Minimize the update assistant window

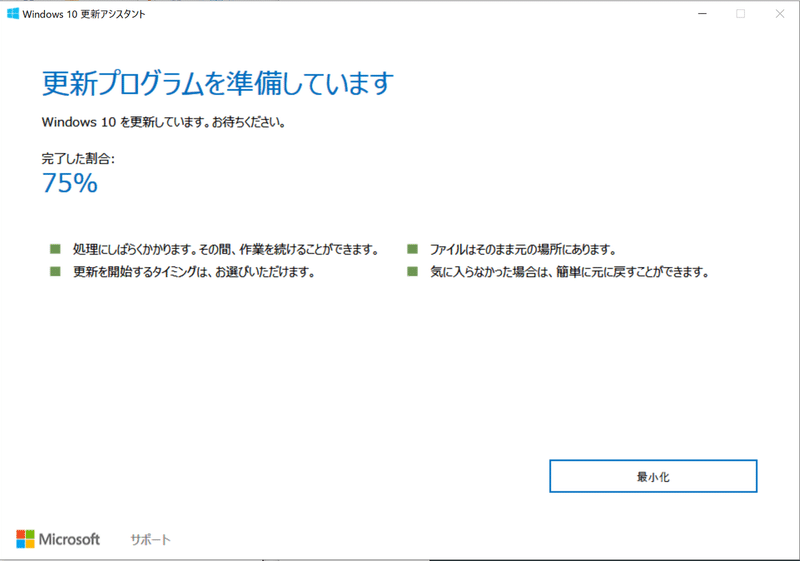click(x=703, y=14)
